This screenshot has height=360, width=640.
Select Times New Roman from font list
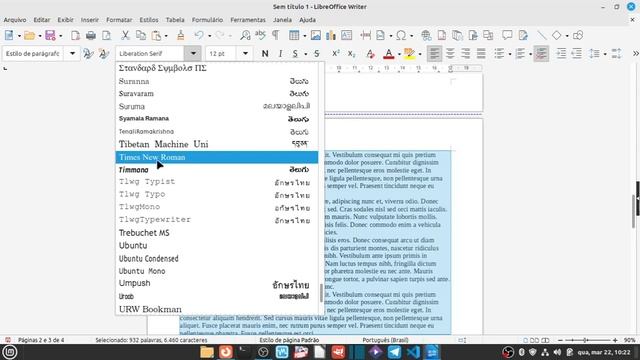217,157
